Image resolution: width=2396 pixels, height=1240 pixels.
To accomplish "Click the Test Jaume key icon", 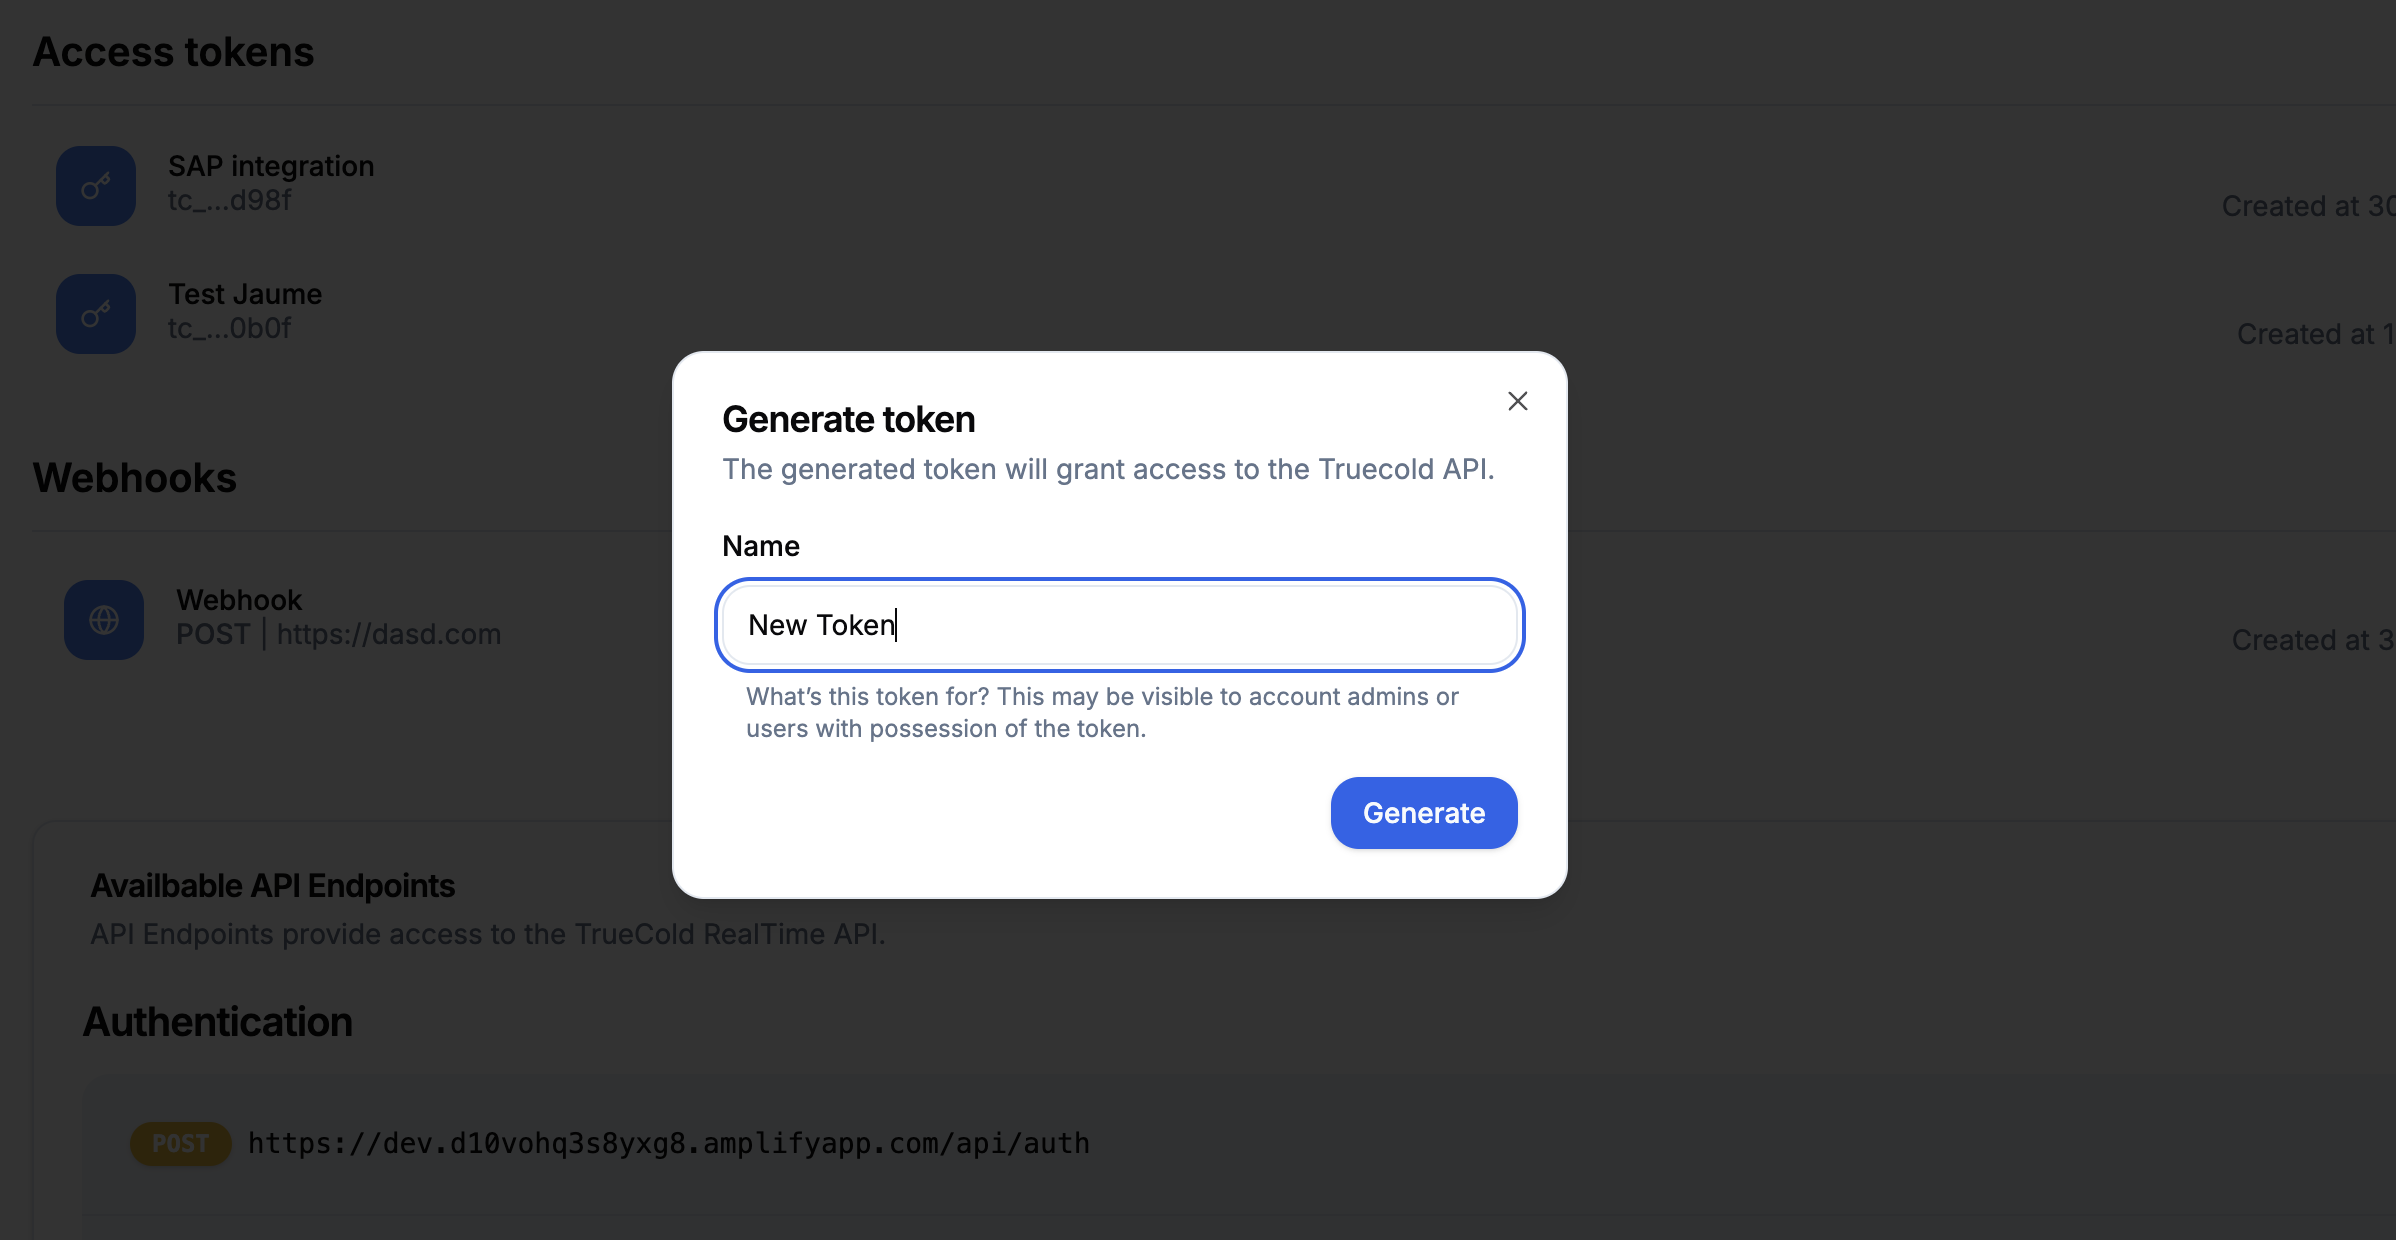I will (x=96, y=314).
